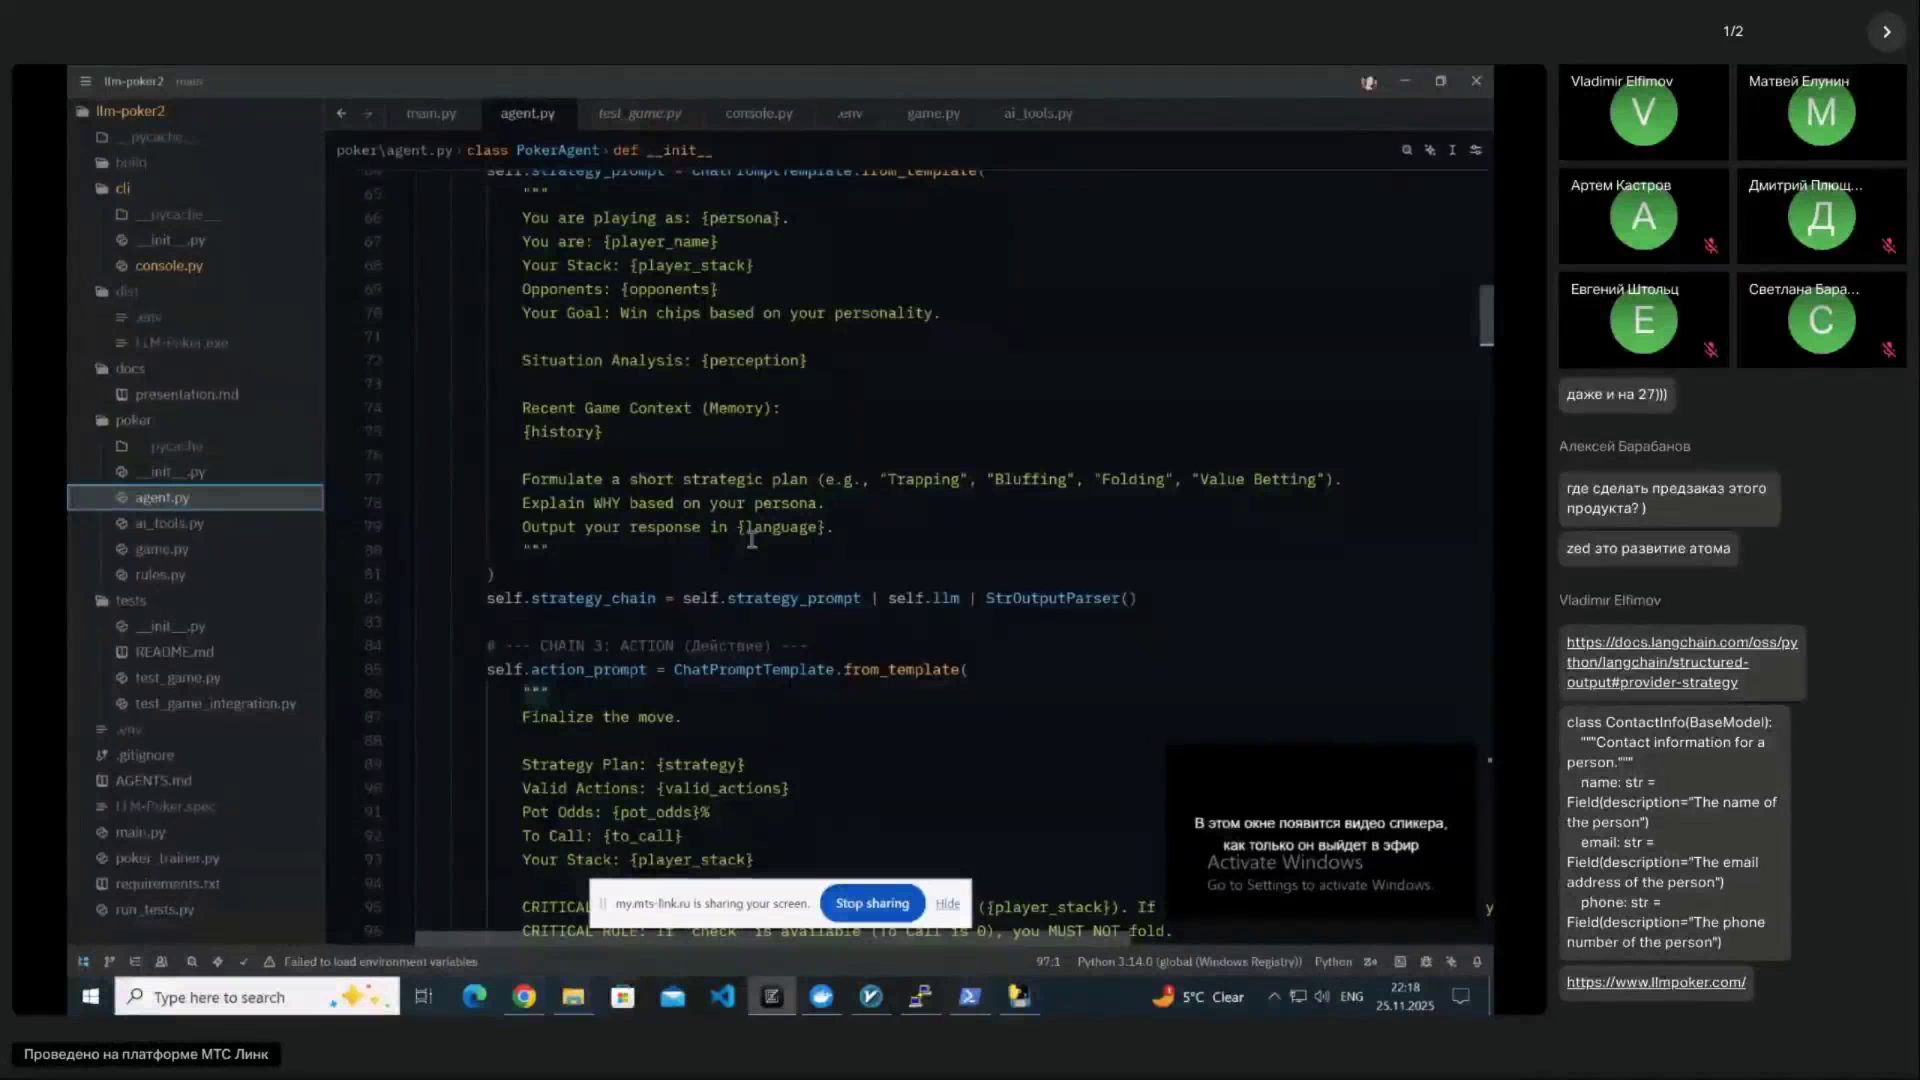The image size is (1920, 1080).
Task: Open git panel icon in status bar
Action: coord(109,962)
